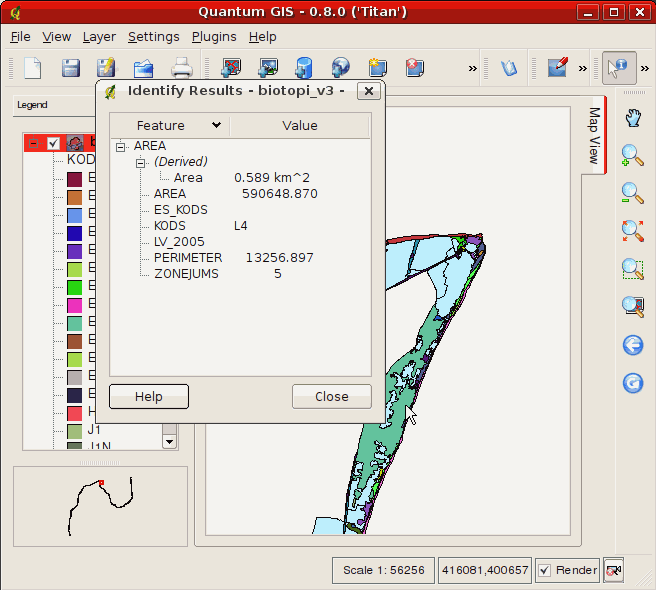
Task: Click the Zoom Last blue arrow icon
Action: (x=633, y=345)
